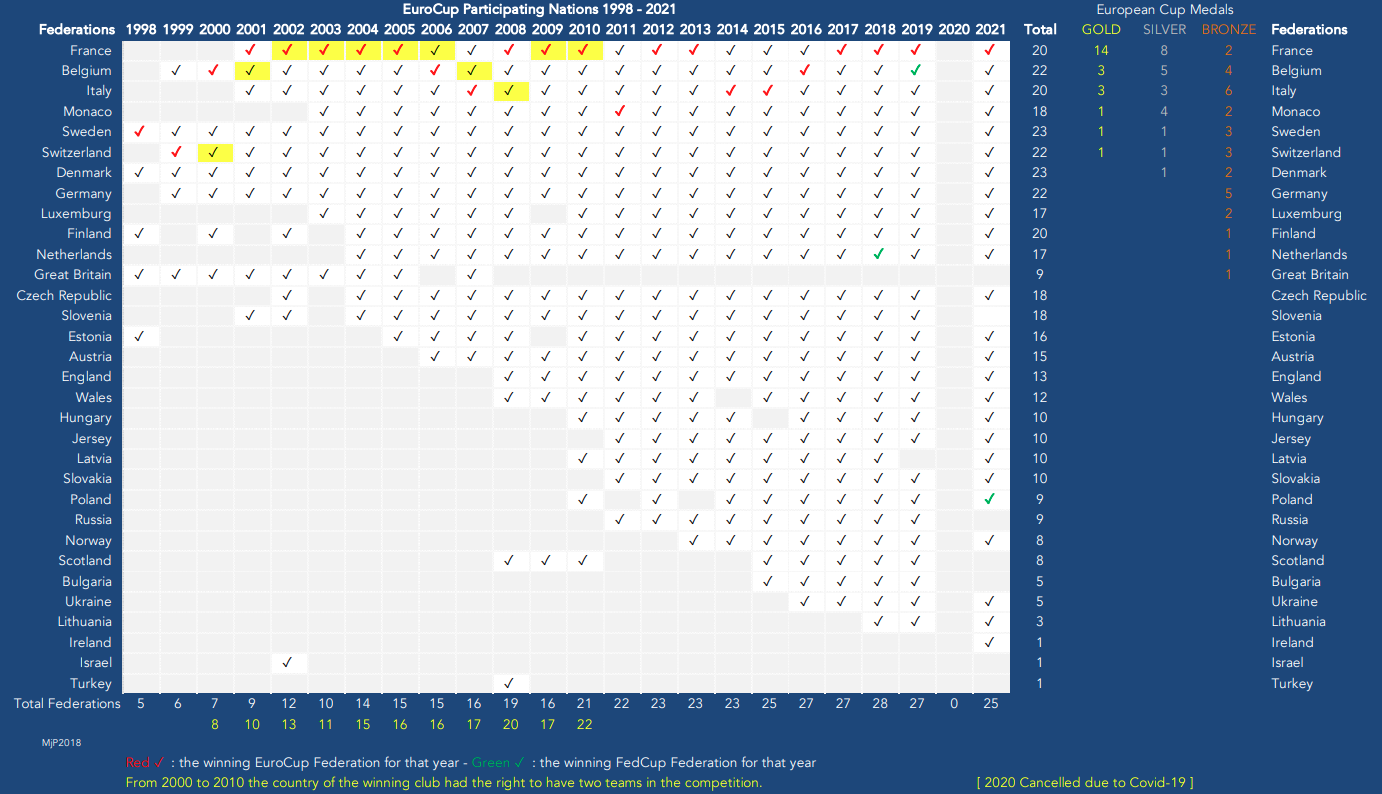Click the 2020 Cancelled due to Covid-19 note
This screenshot has width=1382, height=794.
coord(1084,782)
